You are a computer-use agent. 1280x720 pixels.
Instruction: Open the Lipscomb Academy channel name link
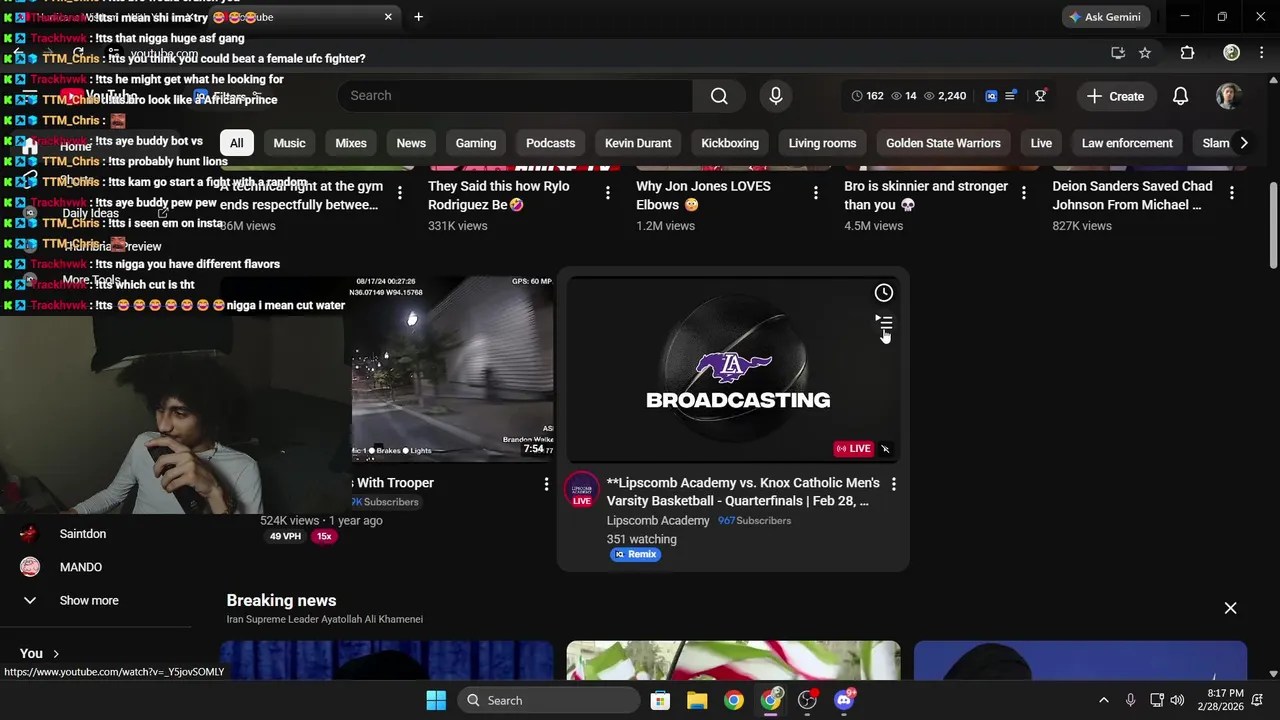tap(658, 520)
